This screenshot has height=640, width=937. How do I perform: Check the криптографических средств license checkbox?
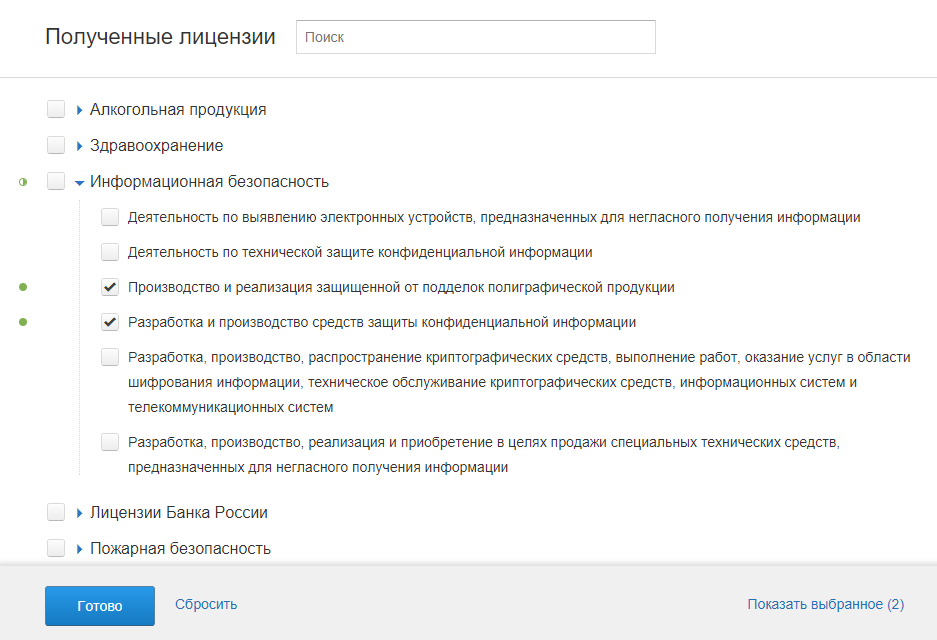(x=110, y=357)
